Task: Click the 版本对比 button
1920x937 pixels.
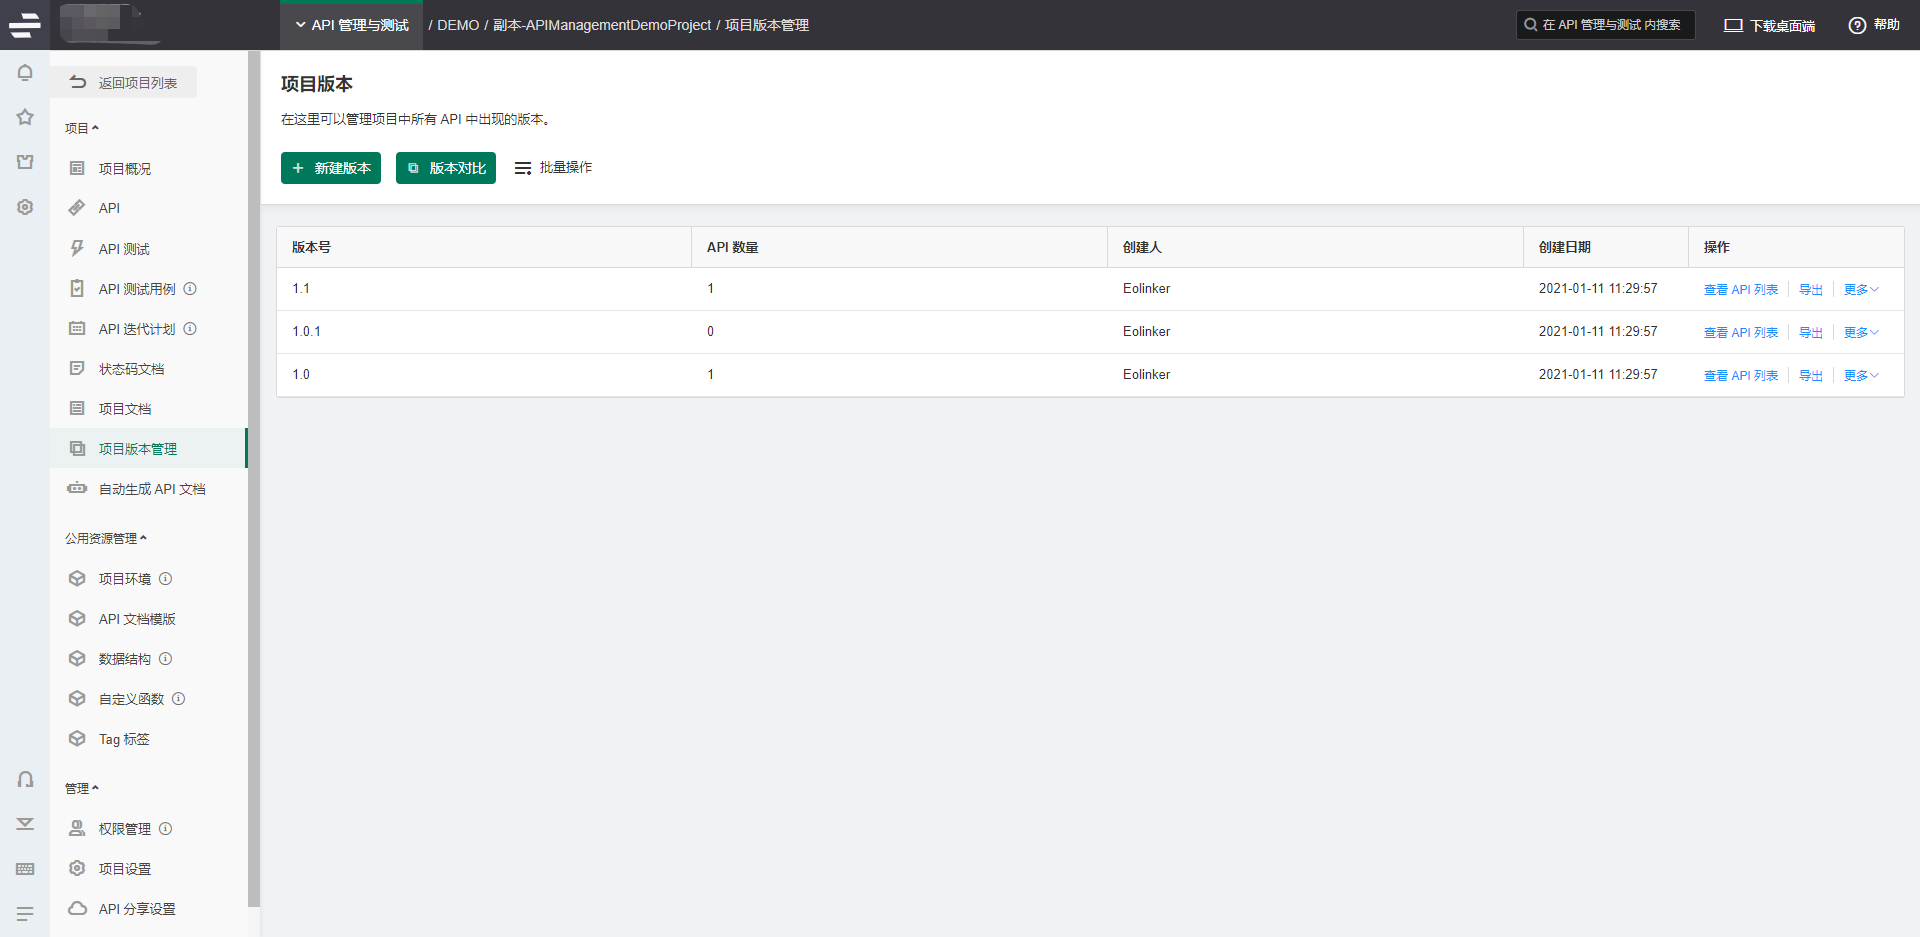Action: [446, 168]
